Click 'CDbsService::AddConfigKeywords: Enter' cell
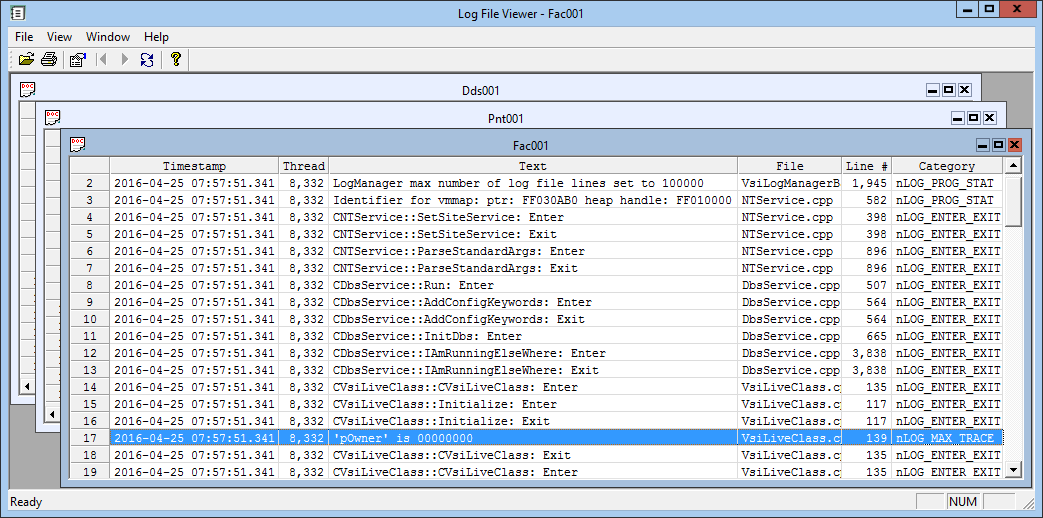 pyautogui.click(x=534, y=303)
